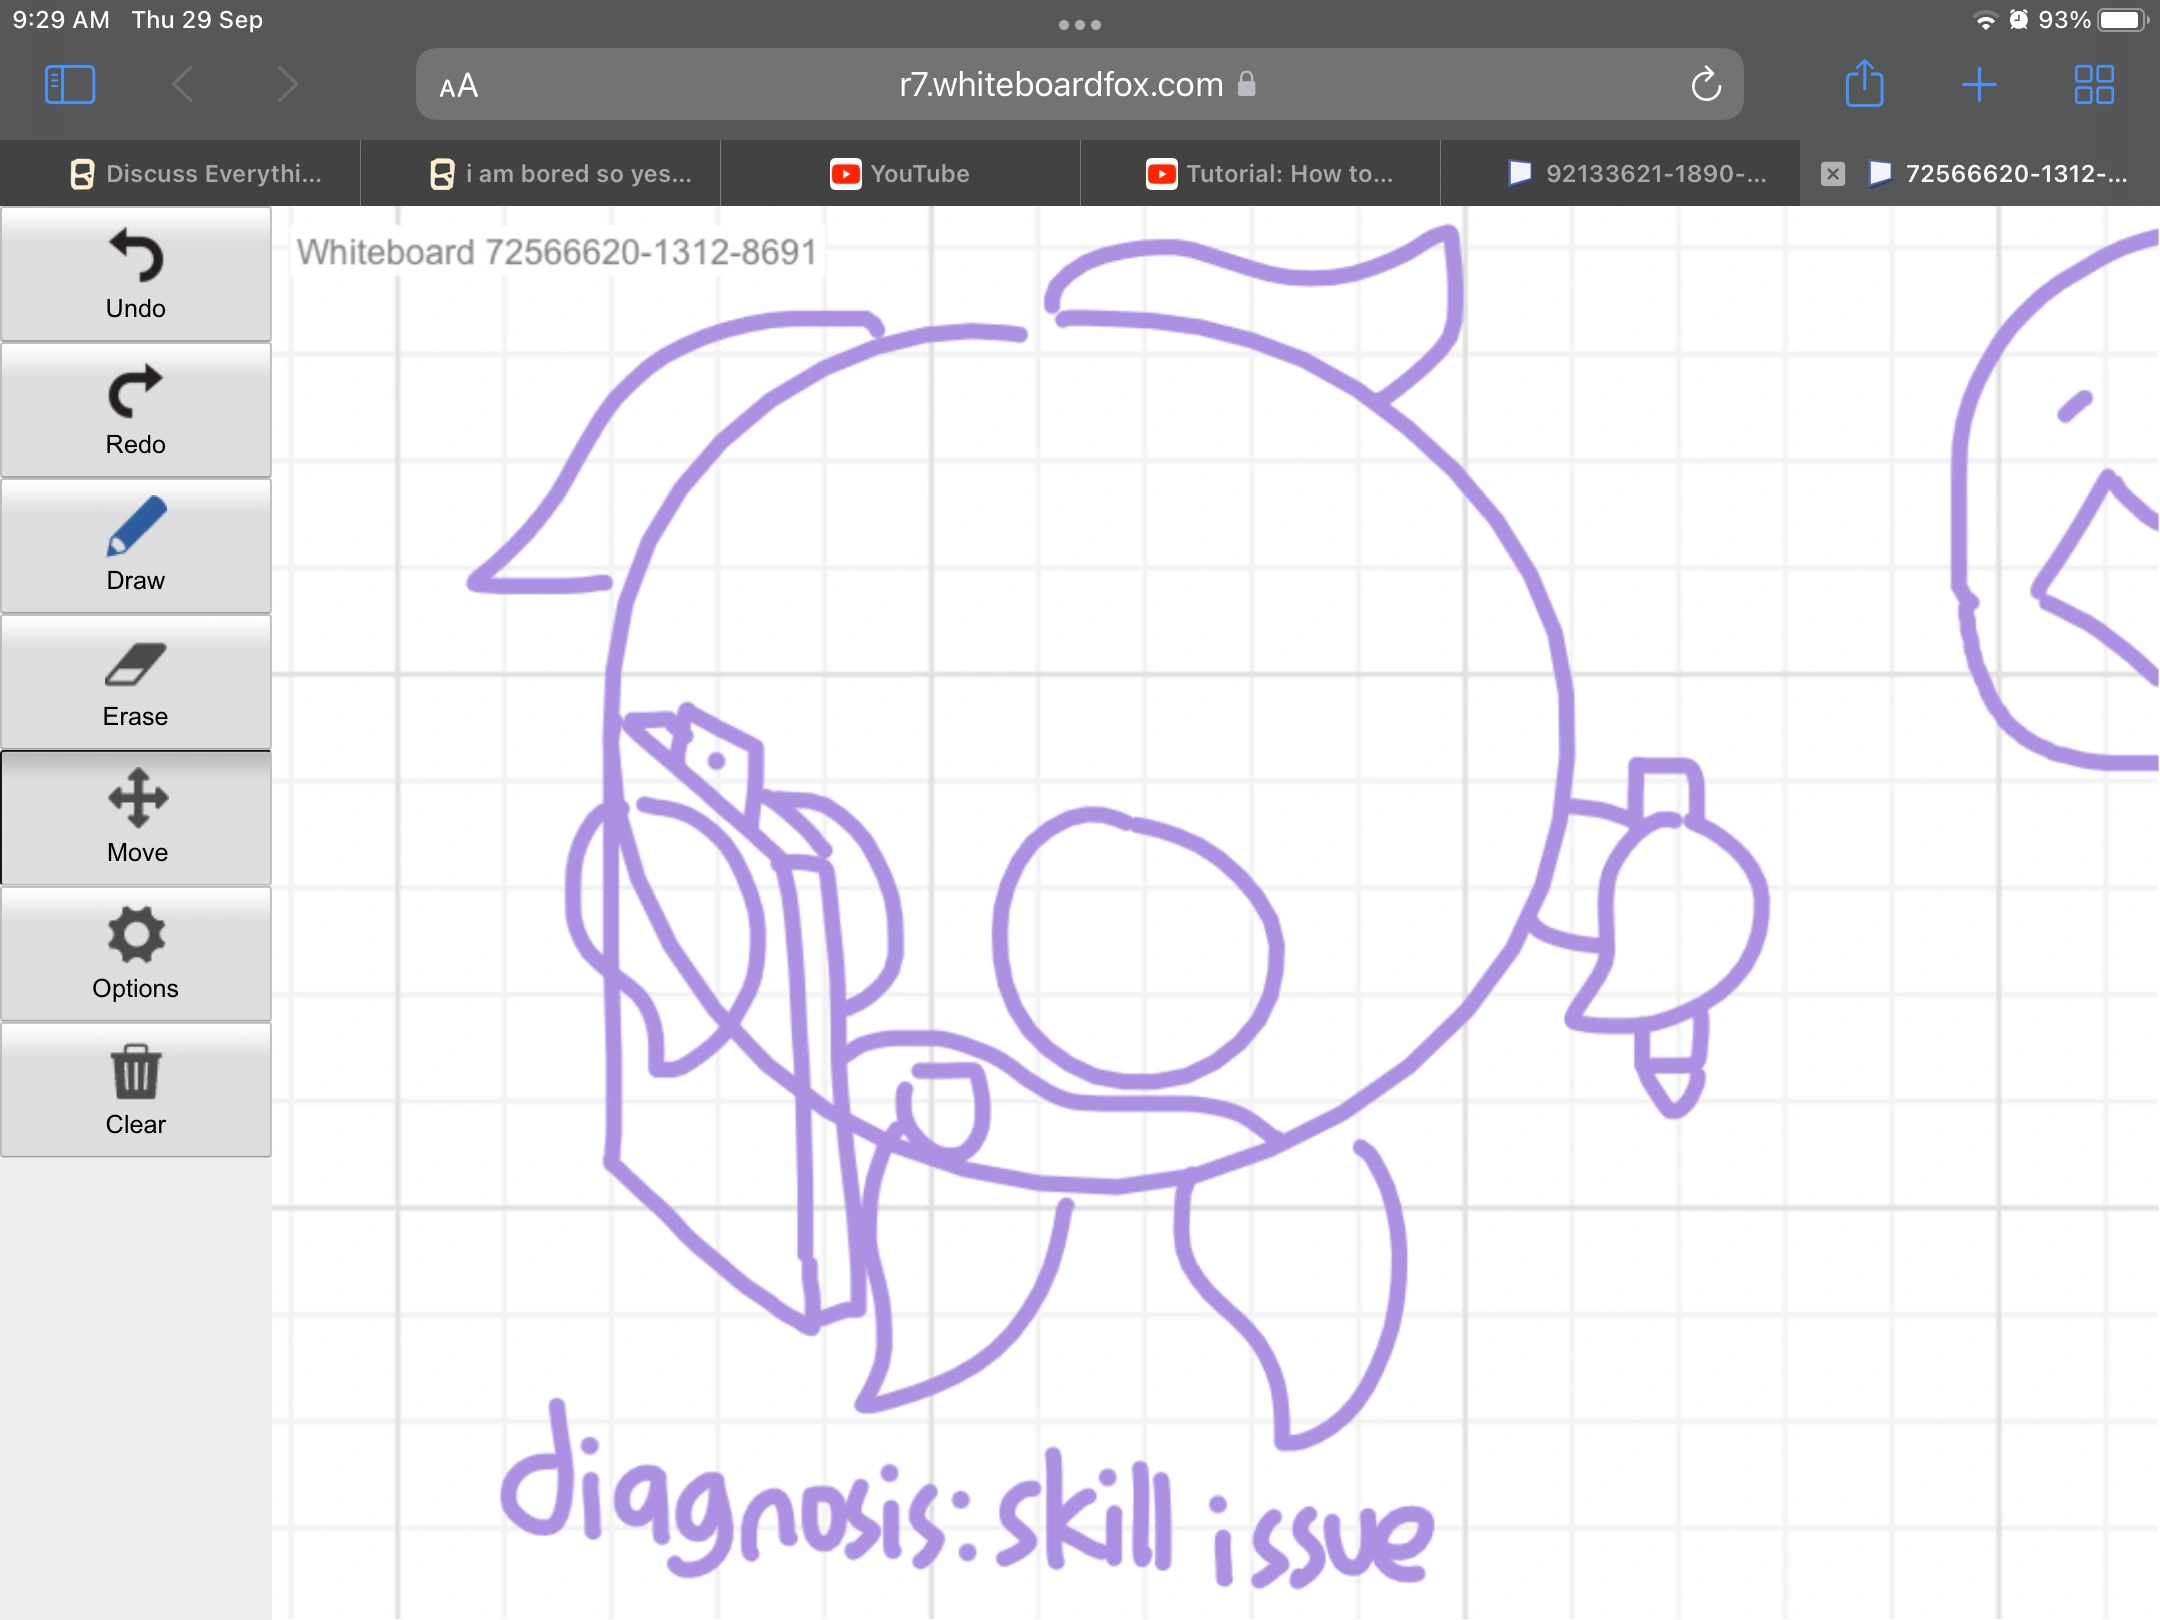Clear the whiteboard using the trash icon

(x=135, y=1089)
